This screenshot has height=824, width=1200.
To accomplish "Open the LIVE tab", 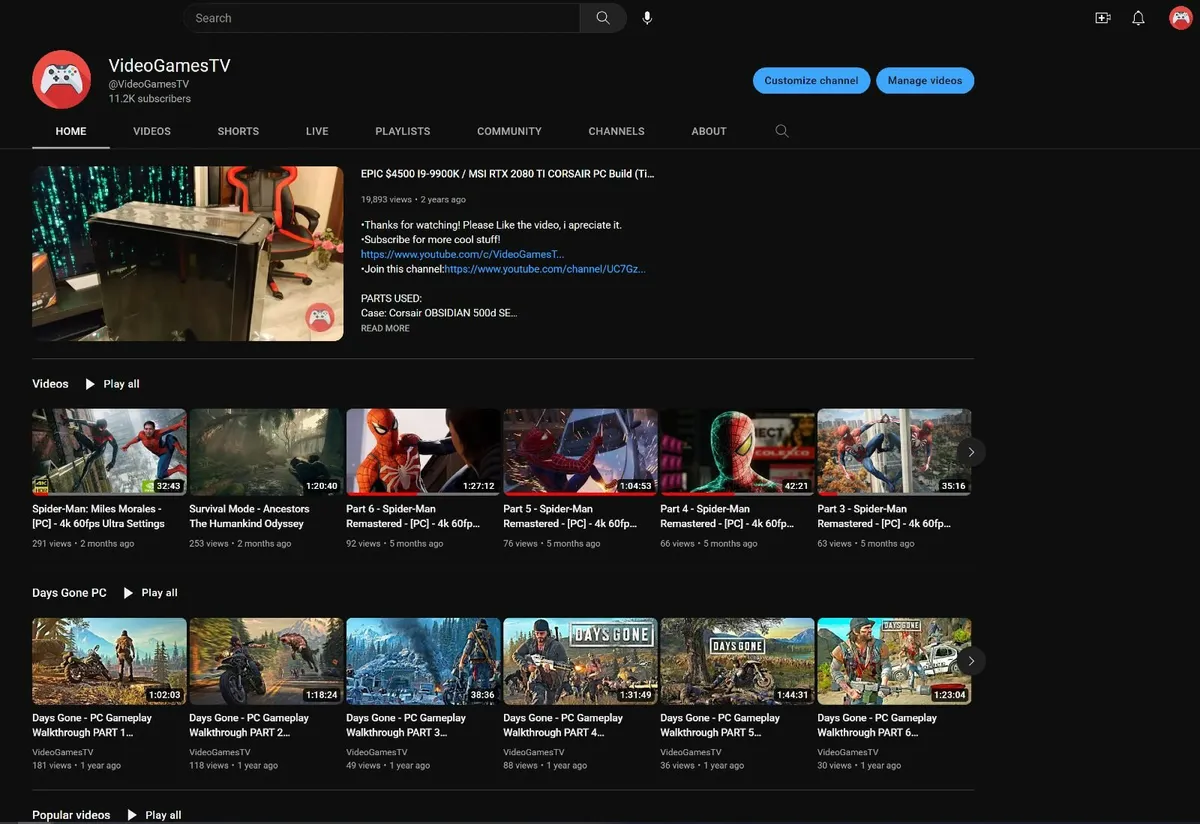I will pos(317,131).
